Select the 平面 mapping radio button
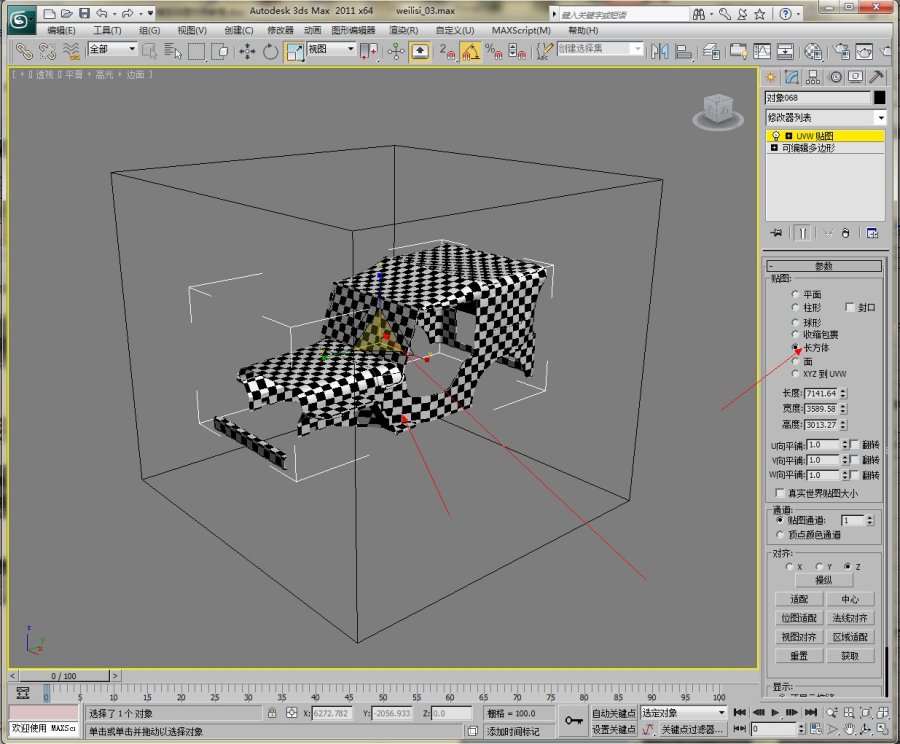The image size is (900, 744). click(x=795, y=294)
